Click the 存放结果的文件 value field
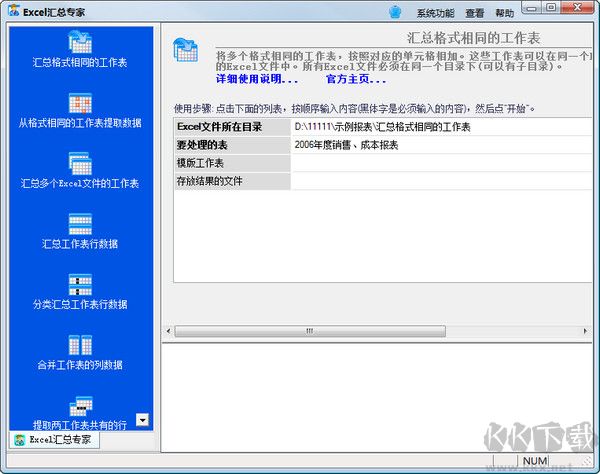The height and width of the screenshot is (474, 600). point(441,181)
